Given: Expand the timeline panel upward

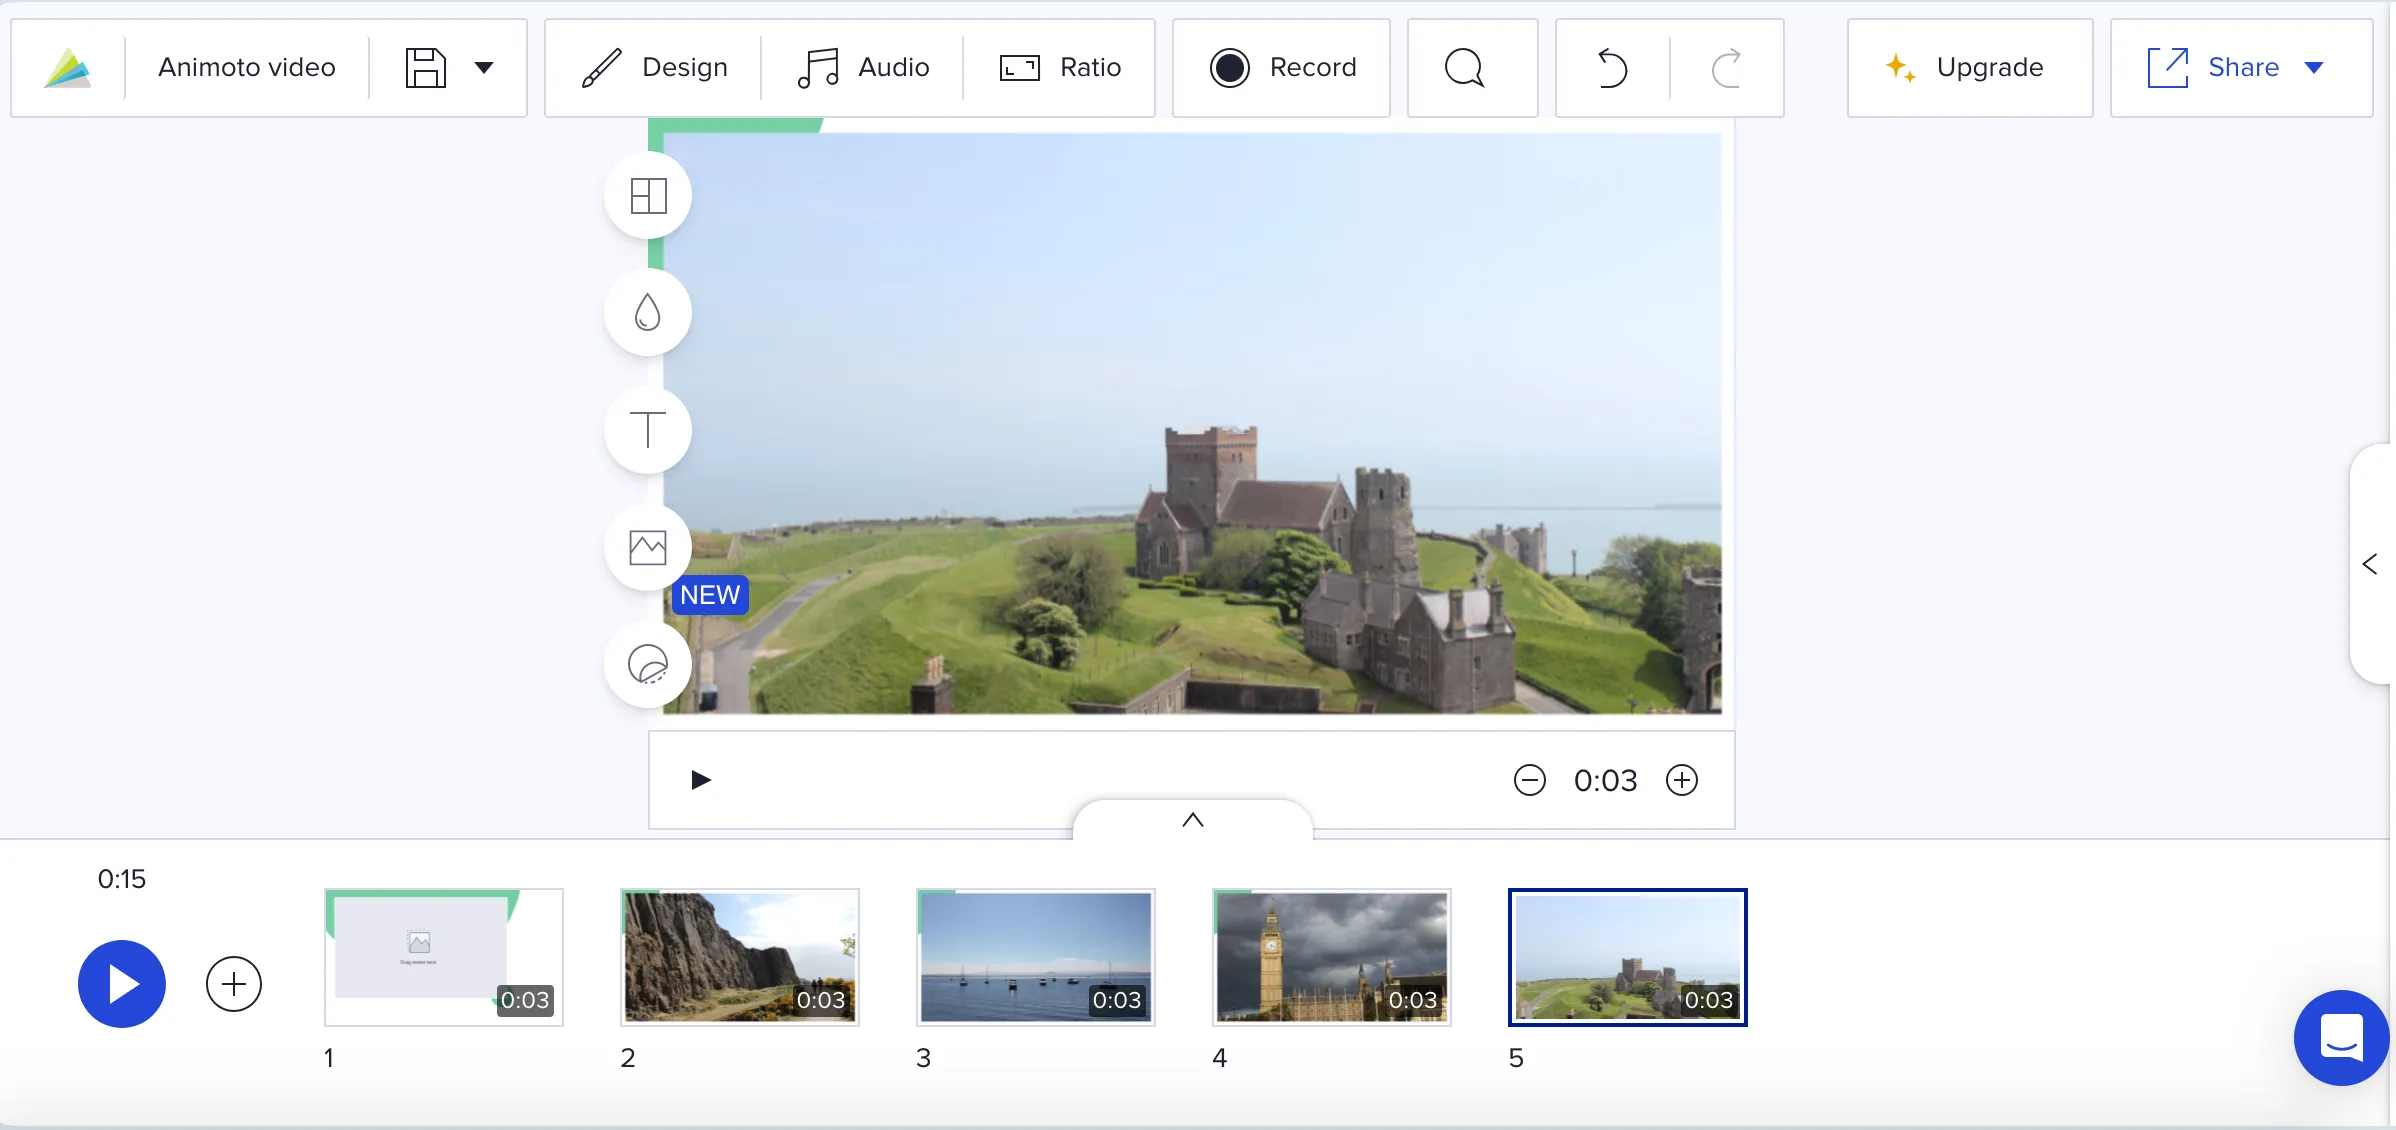Looking at the screenshot, I should point(1196,821).
